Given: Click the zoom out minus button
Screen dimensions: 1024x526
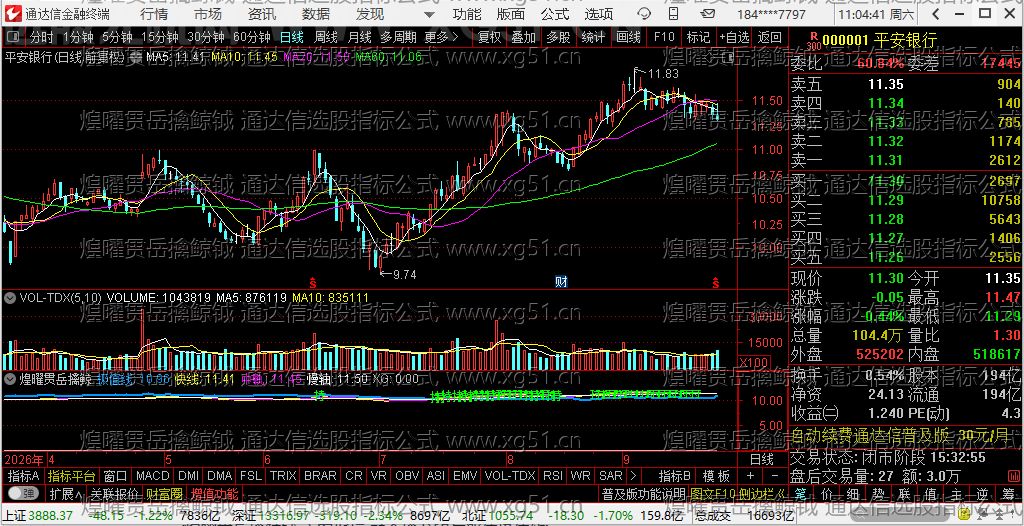Looking at the screenshot, I should 775,476.
